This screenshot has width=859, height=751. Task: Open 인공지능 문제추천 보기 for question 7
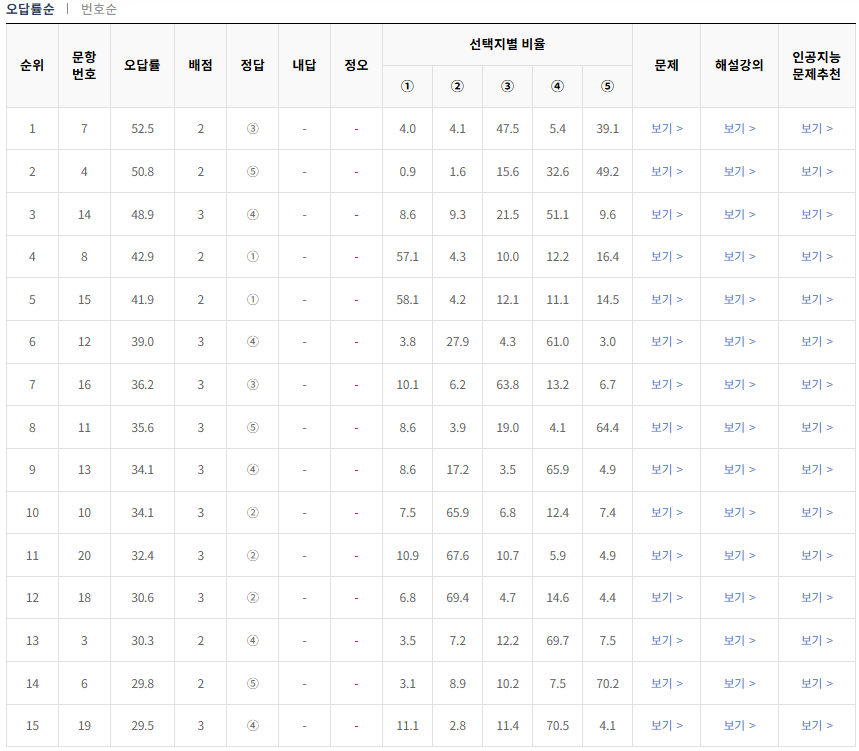coord(817,128)
